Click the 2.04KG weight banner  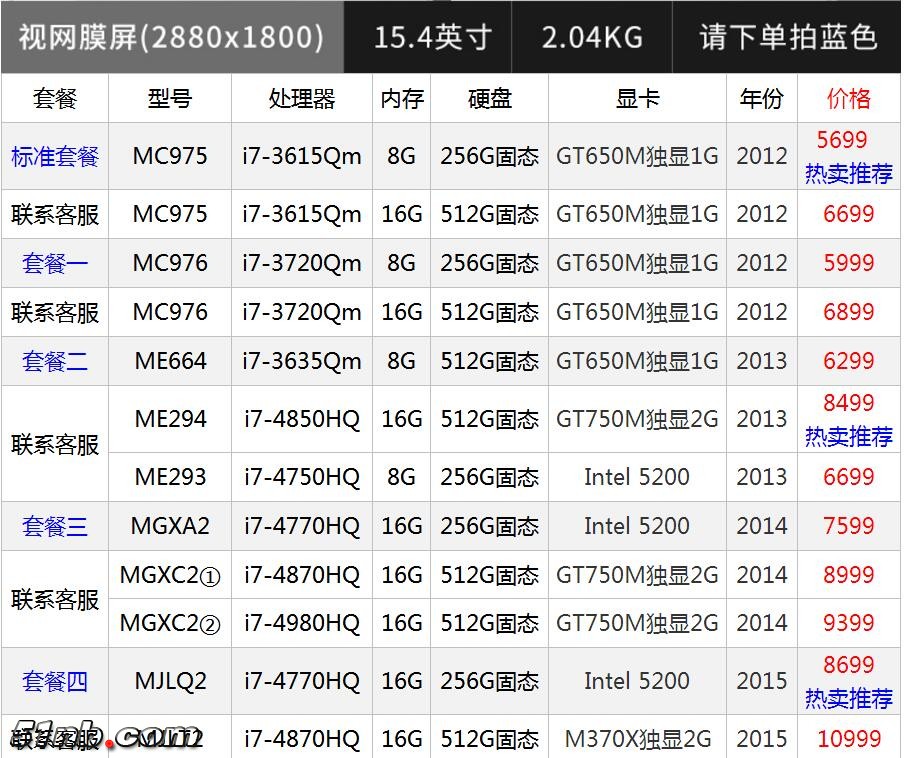tap(592, 35)
